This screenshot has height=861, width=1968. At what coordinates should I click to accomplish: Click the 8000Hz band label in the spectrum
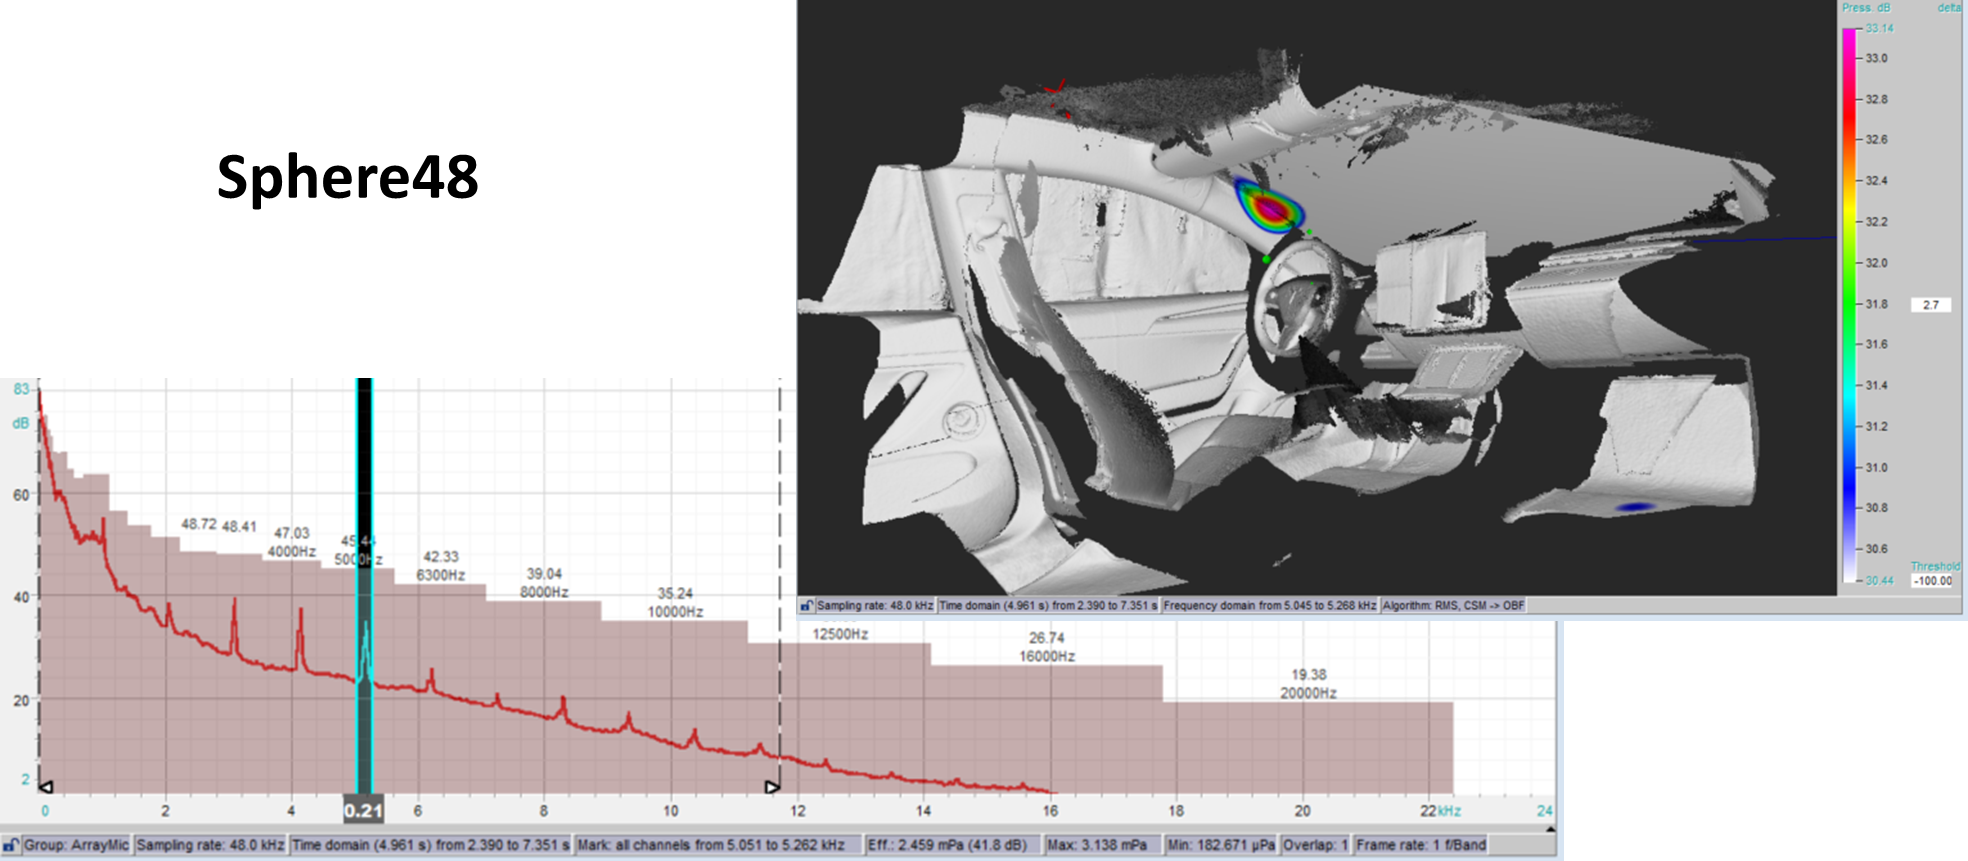[x=544, y=592]
